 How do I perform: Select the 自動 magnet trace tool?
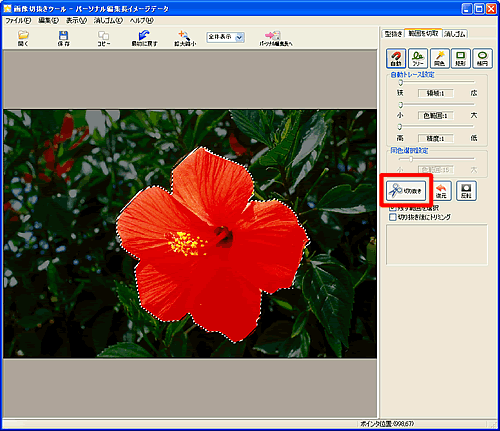[396, 58]
